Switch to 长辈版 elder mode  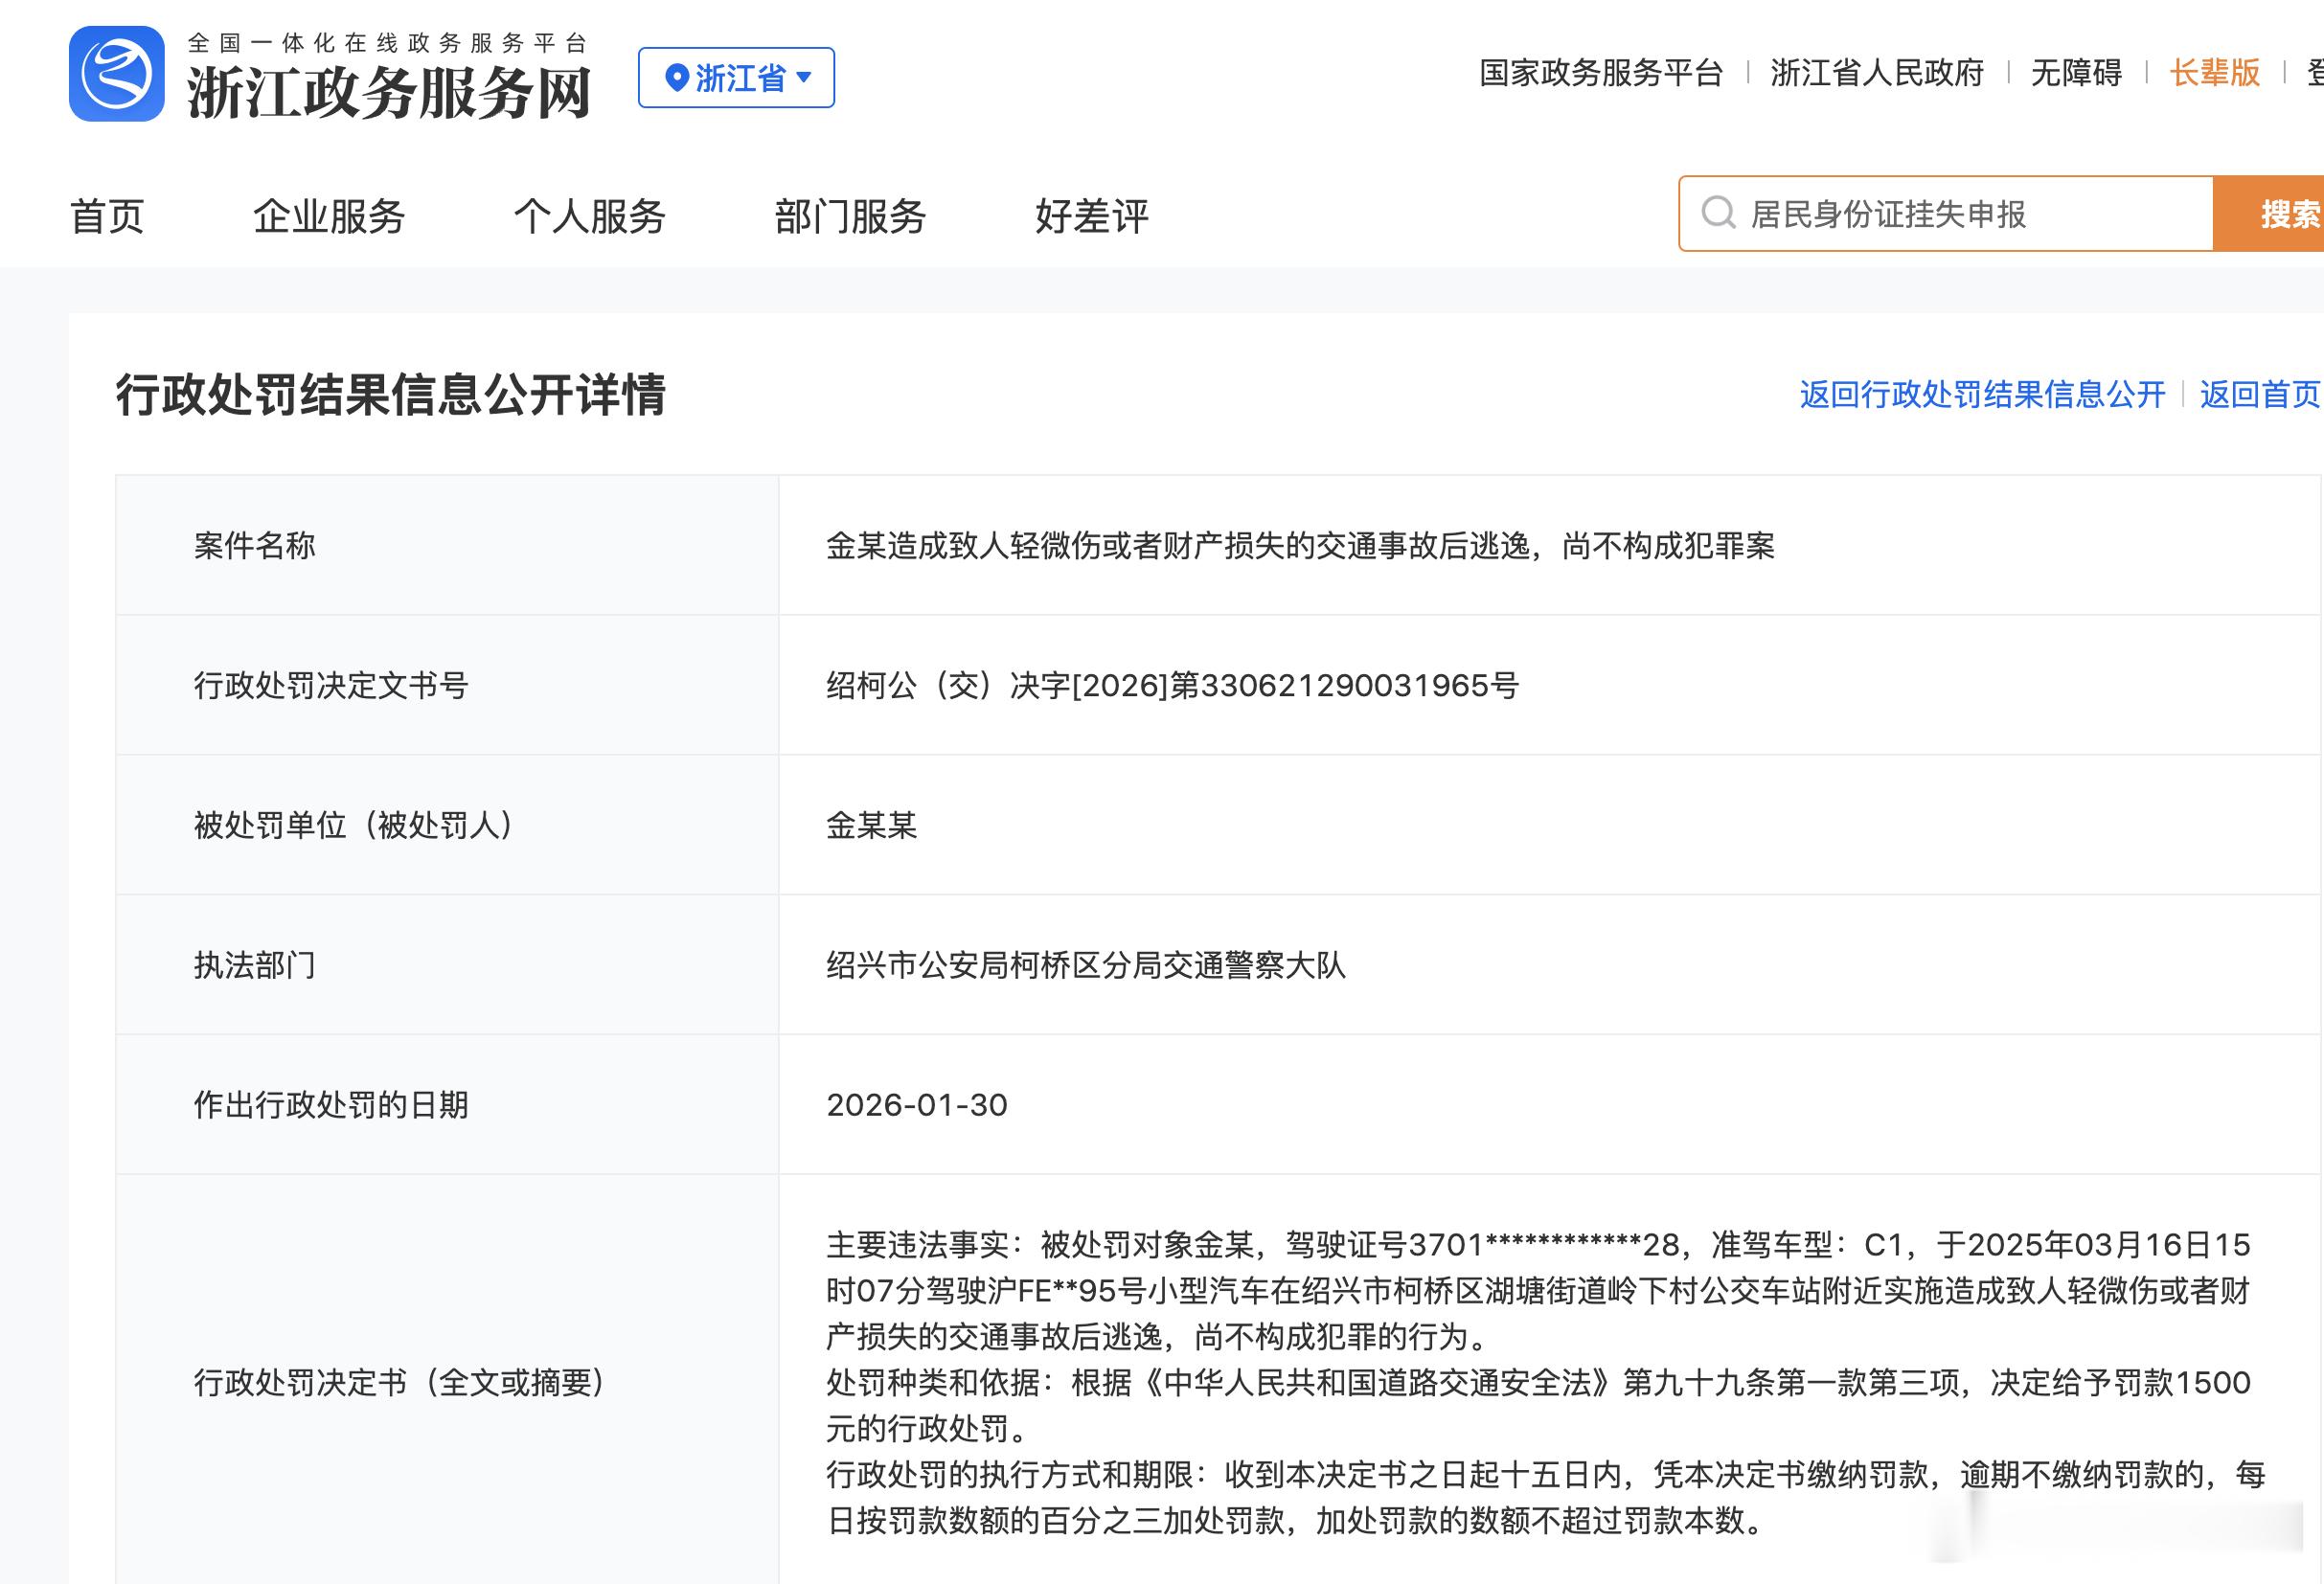(2214, 73)
